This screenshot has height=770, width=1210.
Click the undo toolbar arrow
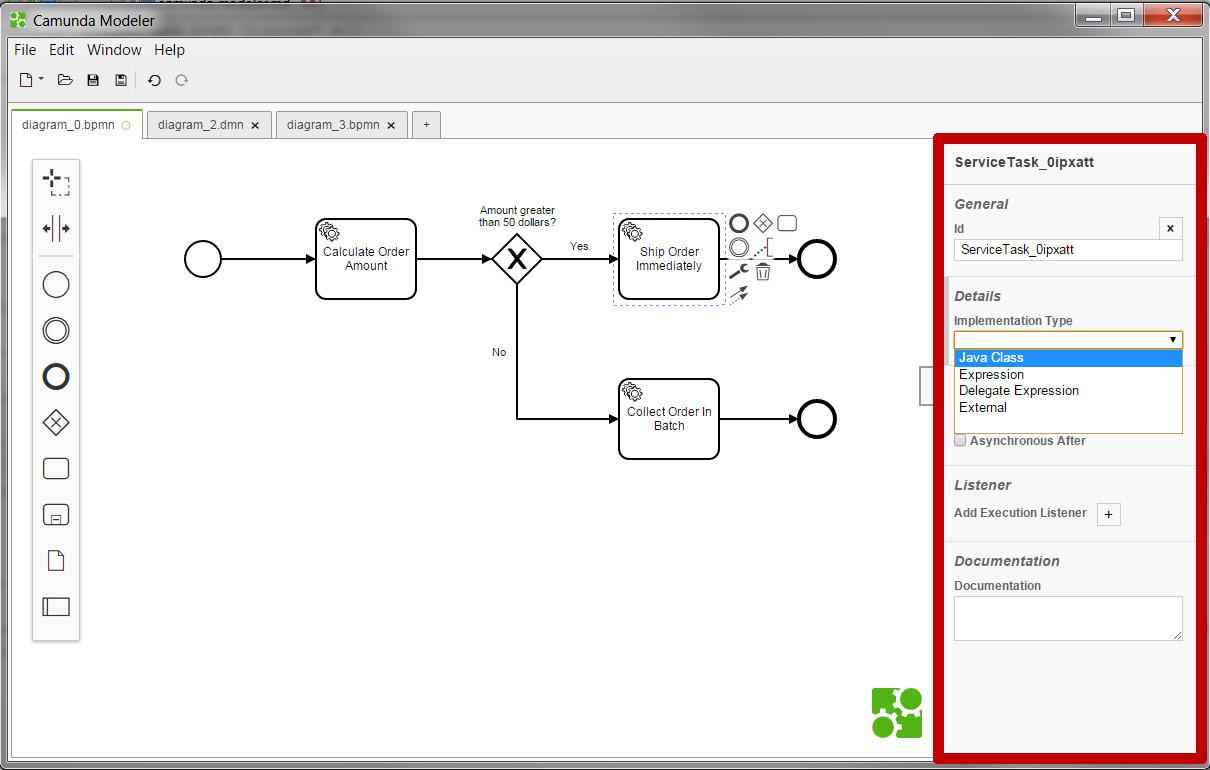pyautogui.click(x=154, y=80)
